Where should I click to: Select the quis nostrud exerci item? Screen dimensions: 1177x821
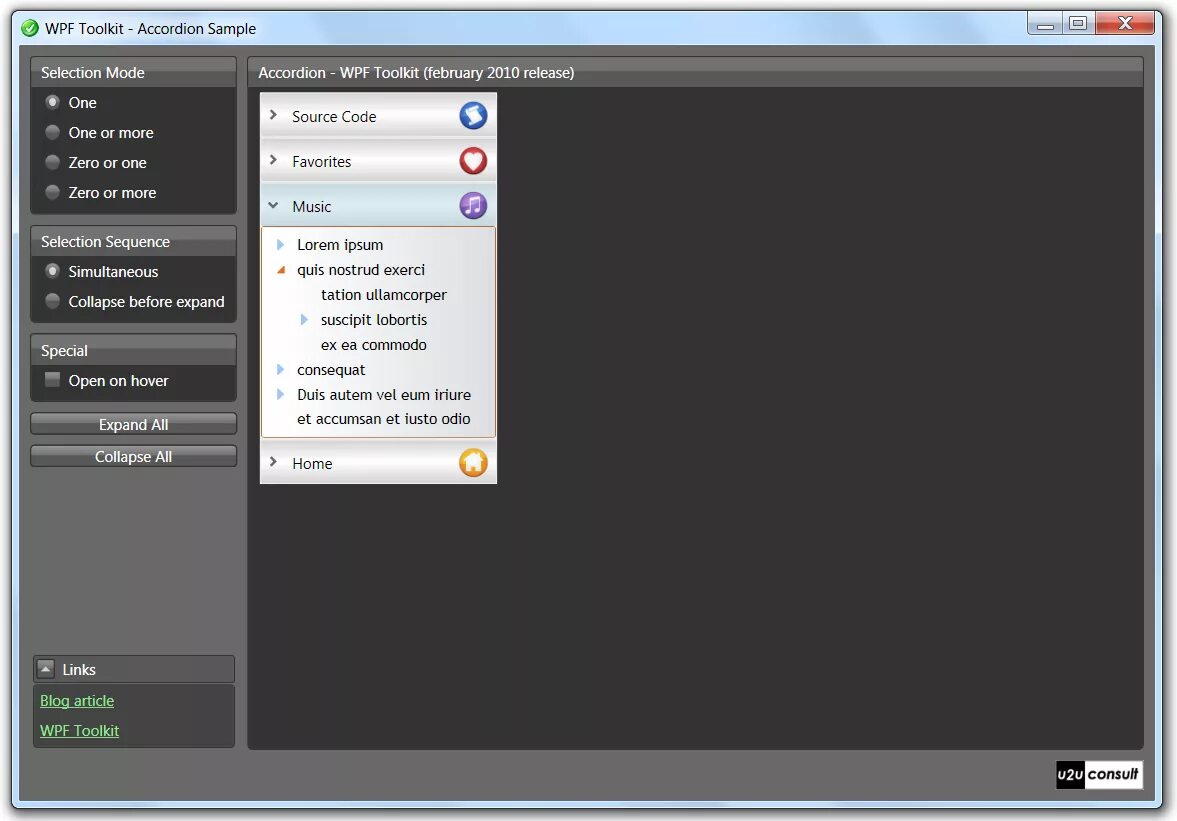coord(361,269)
